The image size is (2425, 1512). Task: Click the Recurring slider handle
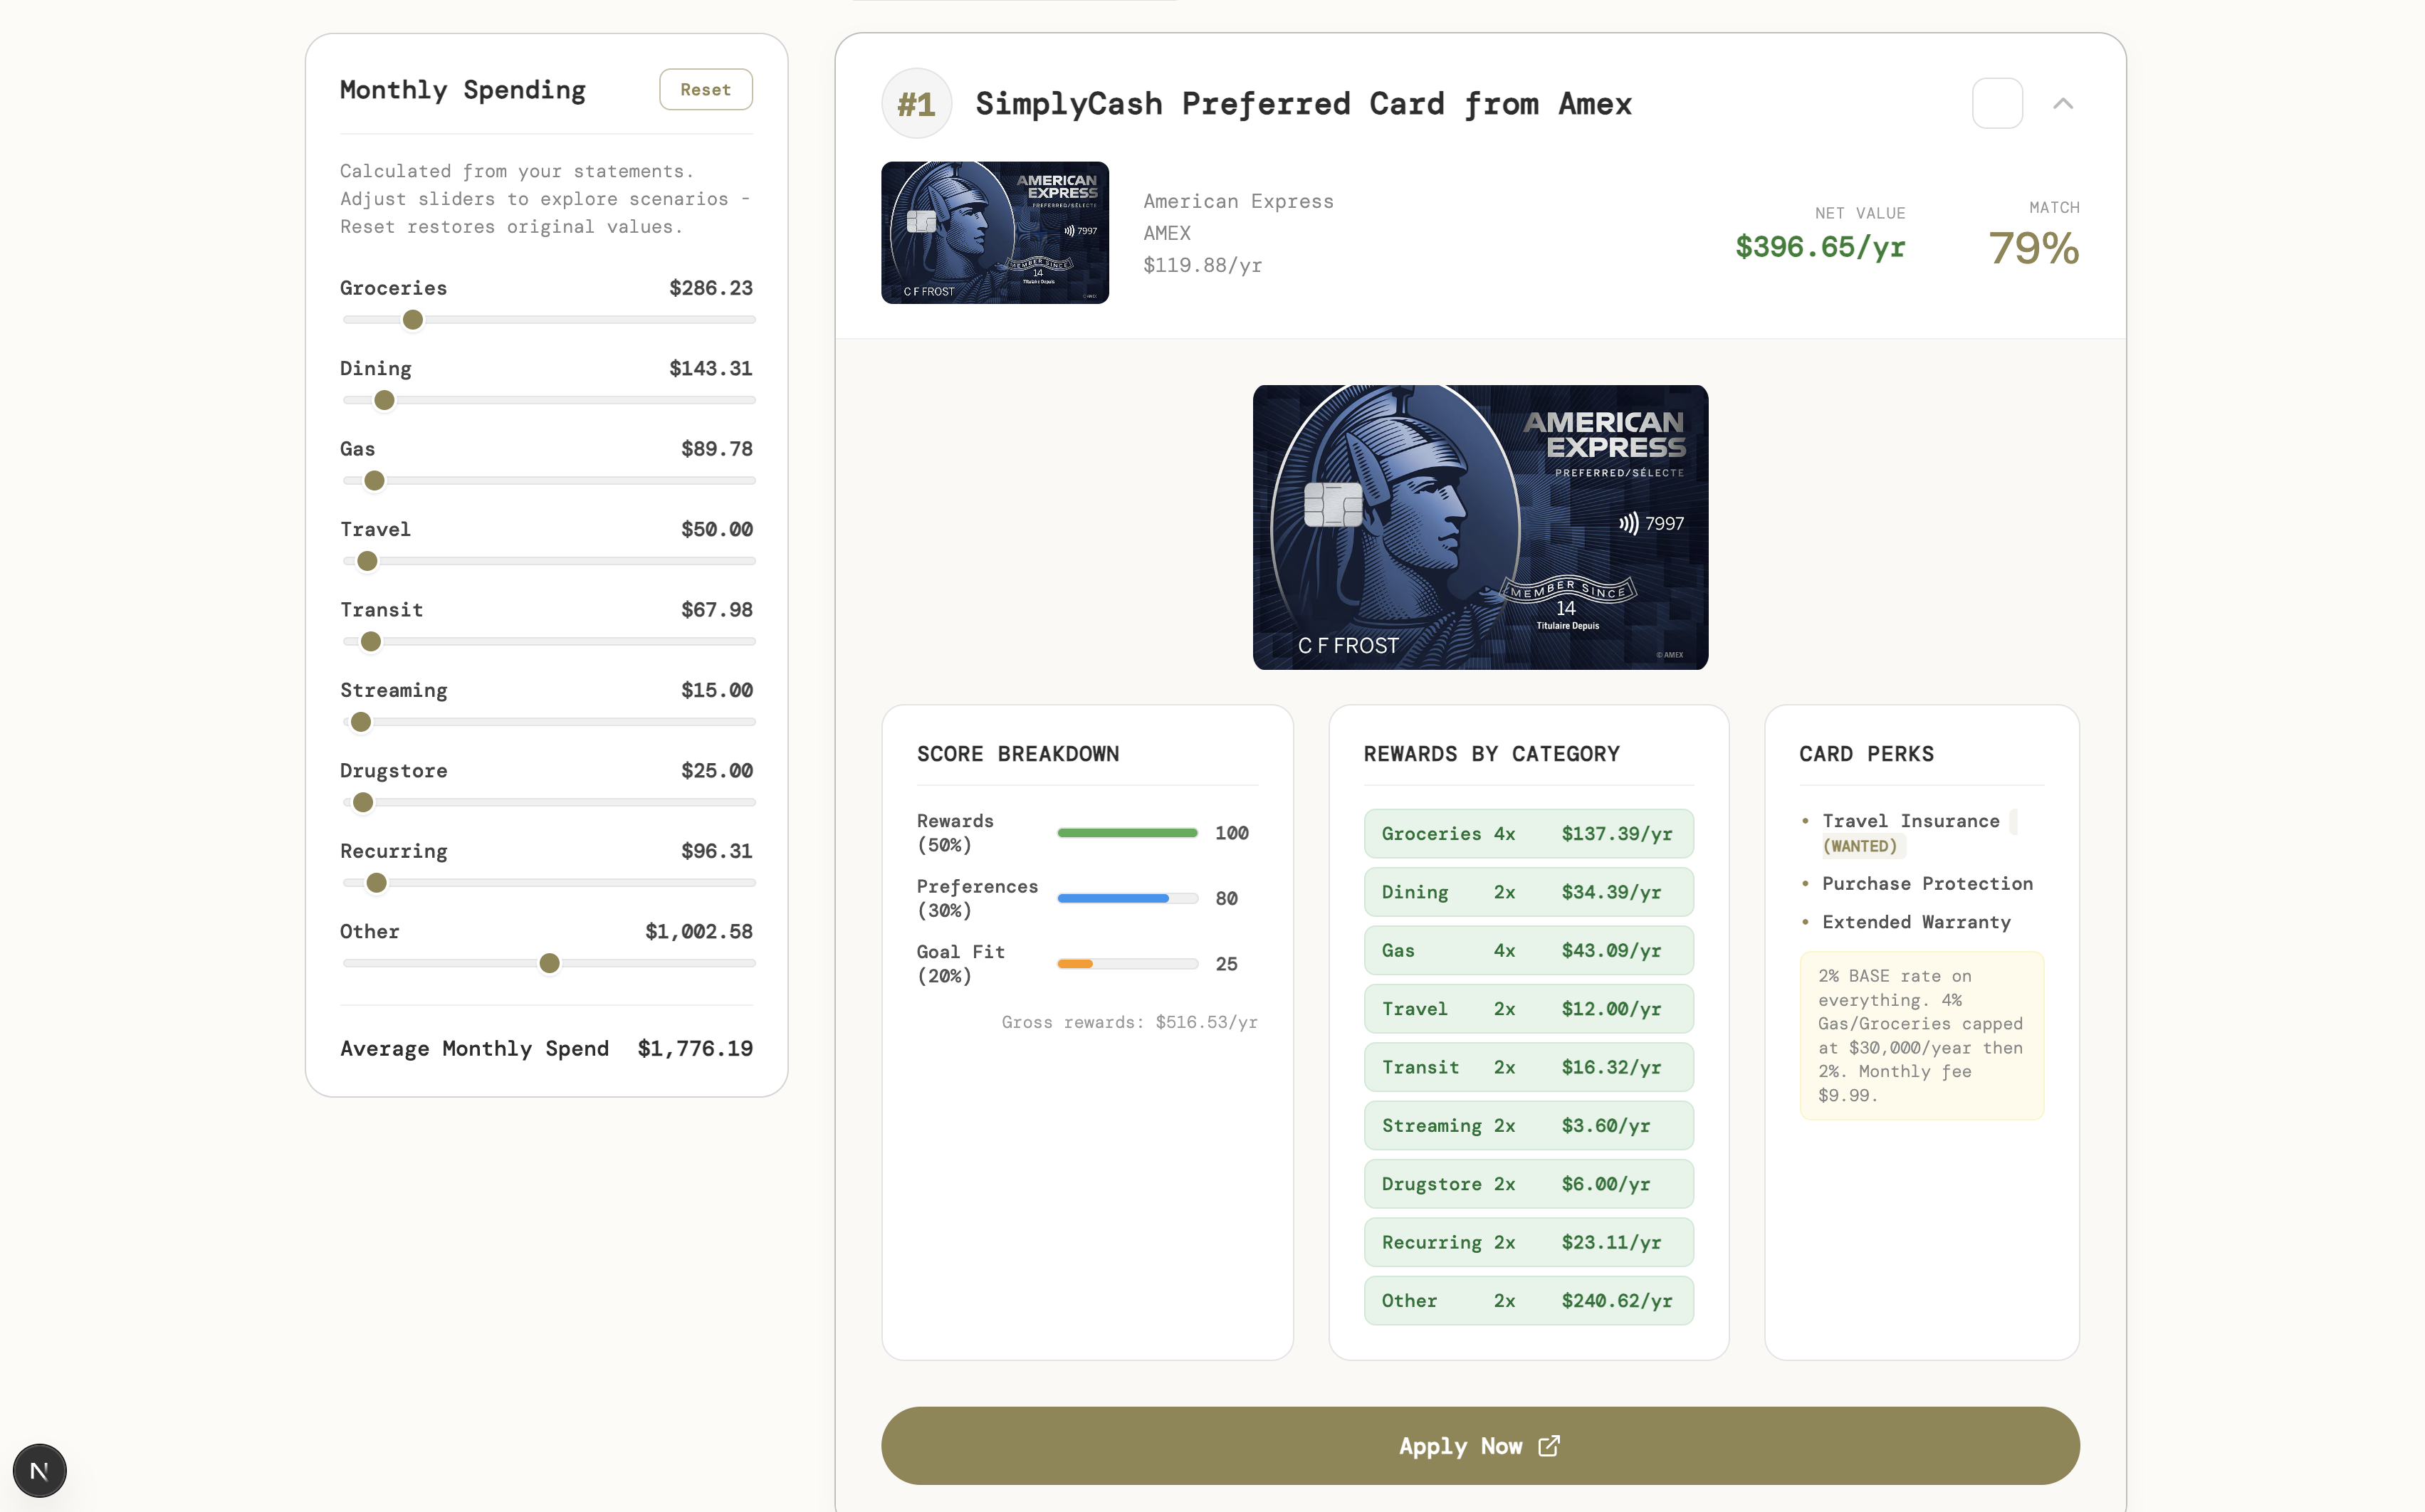(x=376, y=883)
